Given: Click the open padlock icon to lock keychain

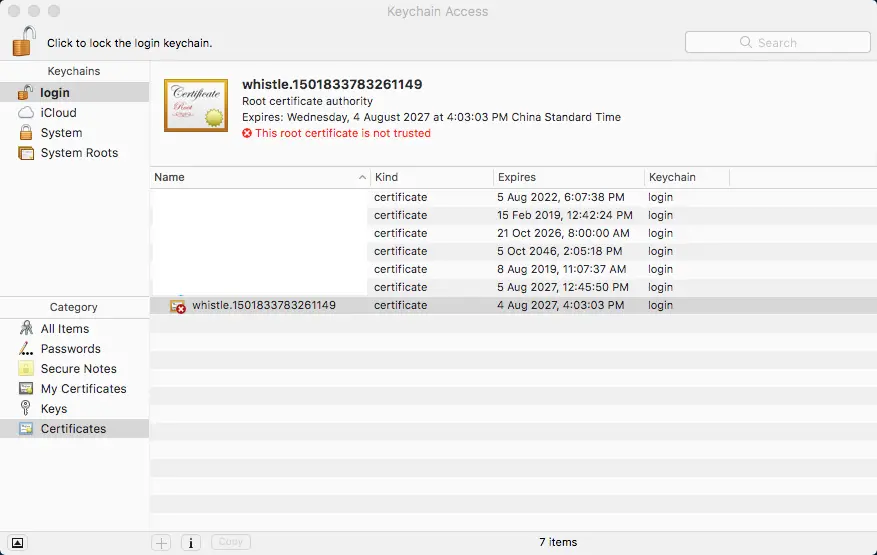Looking at the screenshot, I should [24, 41].
